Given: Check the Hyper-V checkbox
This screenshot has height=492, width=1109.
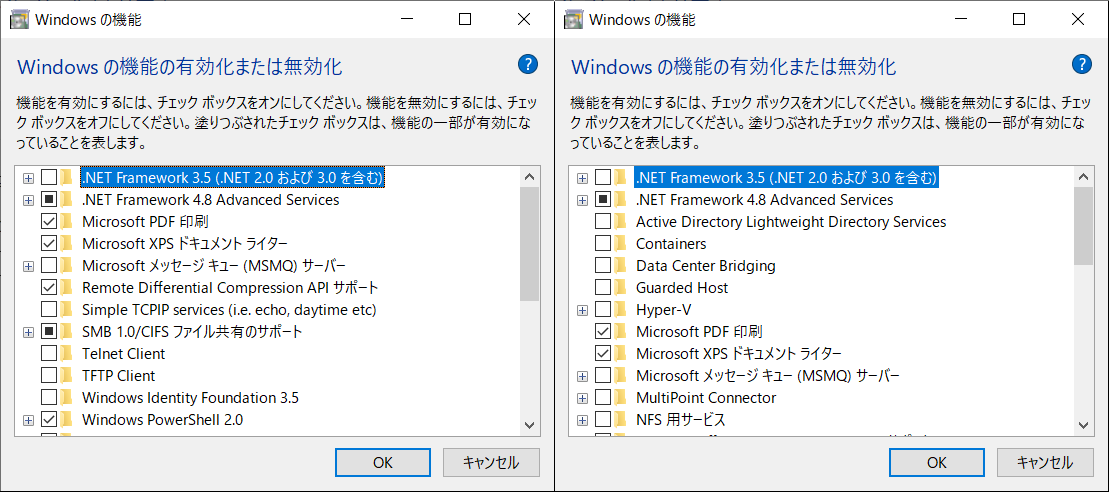Looking at the screenshot, I should 603,310.
